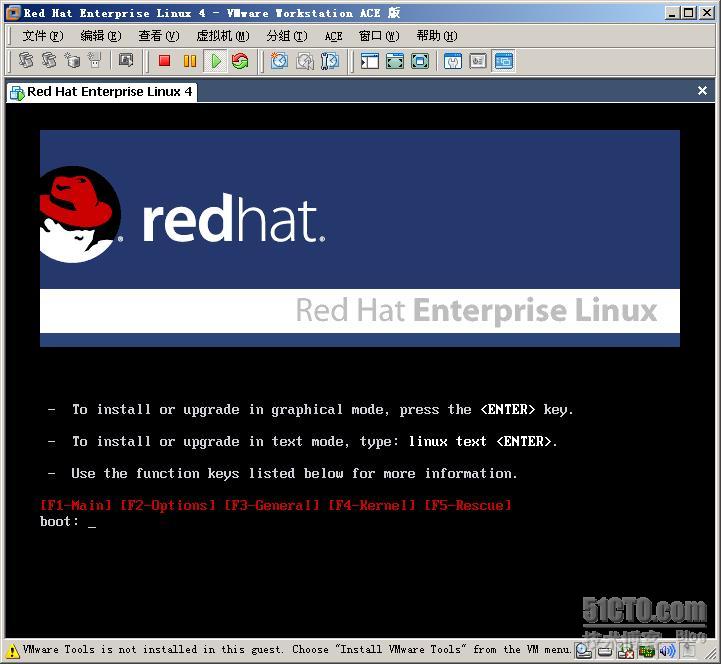Click the boot: prompt input line

click(x=68, y=522)
